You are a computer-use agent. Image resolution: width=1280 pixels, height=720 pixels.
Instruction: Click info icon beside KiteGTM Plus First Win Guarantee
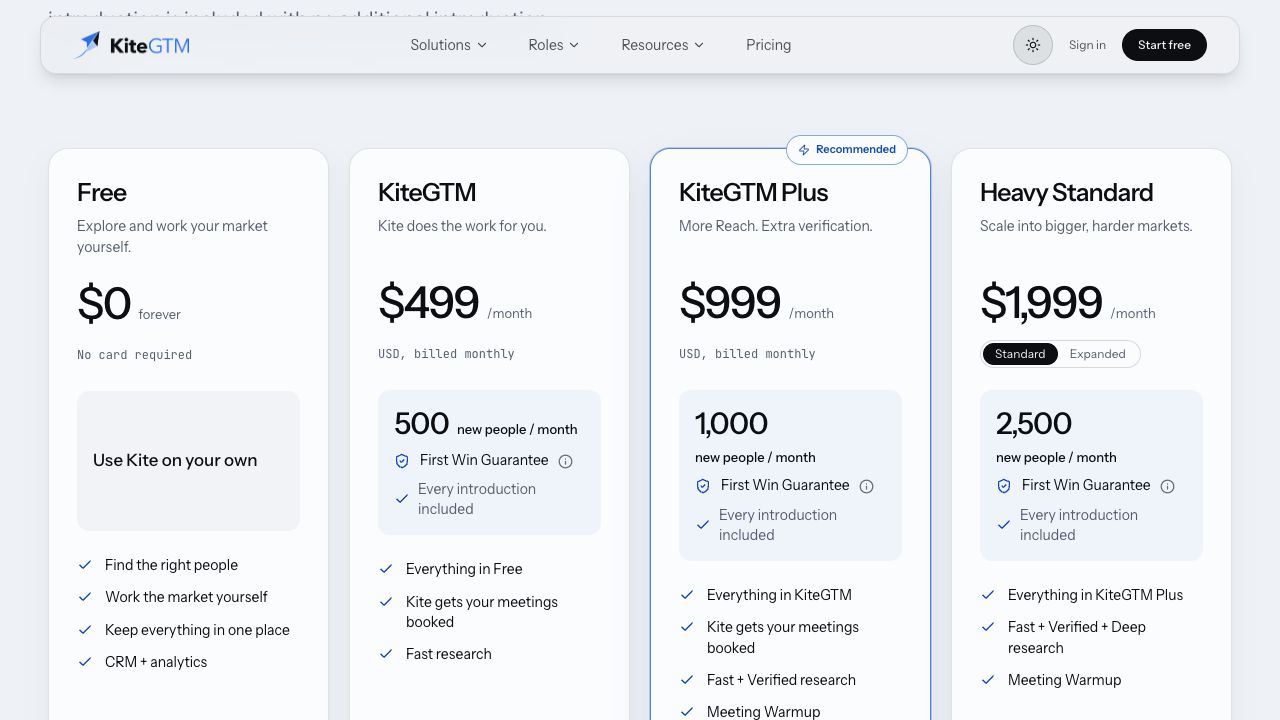866,486
